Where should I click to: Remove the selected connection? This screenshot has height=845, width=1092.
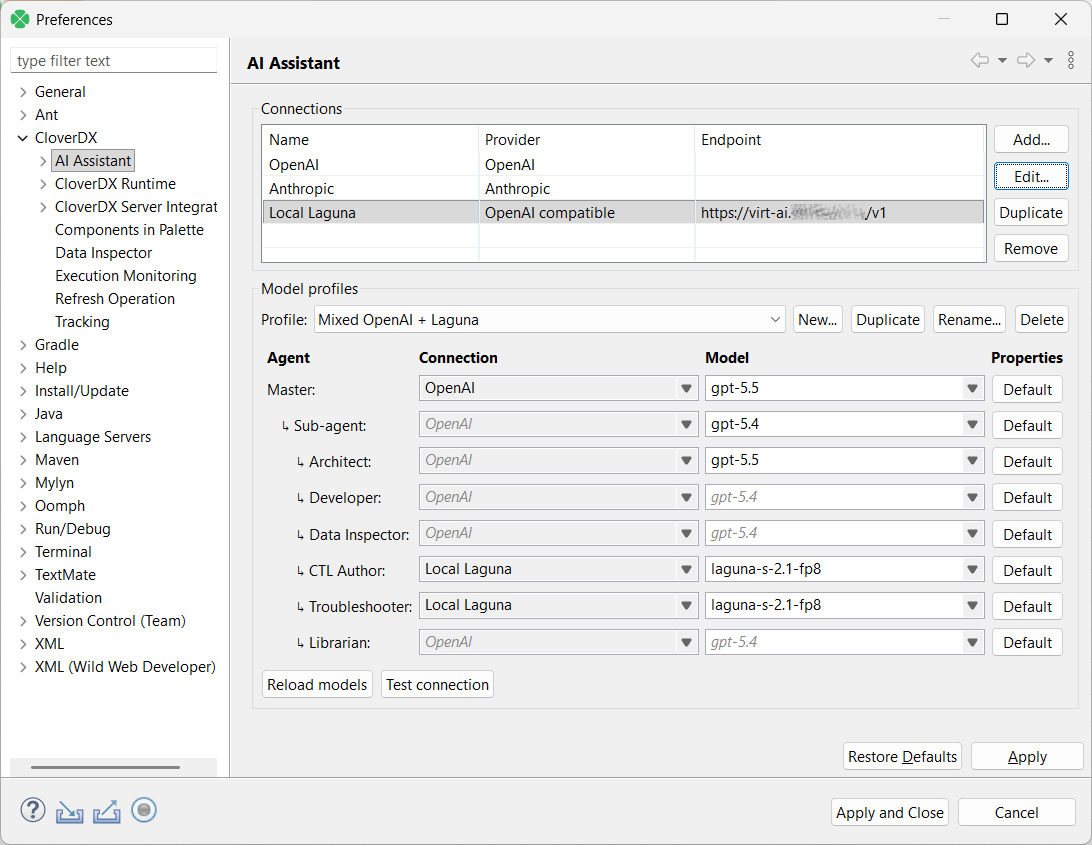pyautogui.click(x=1031, y=249)
